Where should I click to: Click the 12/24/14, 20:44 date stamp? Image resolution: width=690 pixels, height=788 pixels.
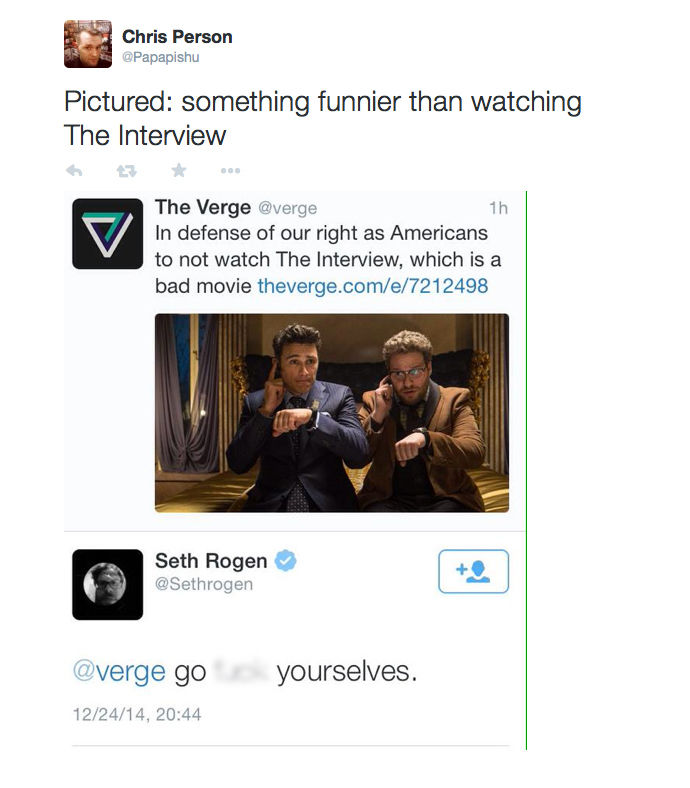tap(137, 714)
